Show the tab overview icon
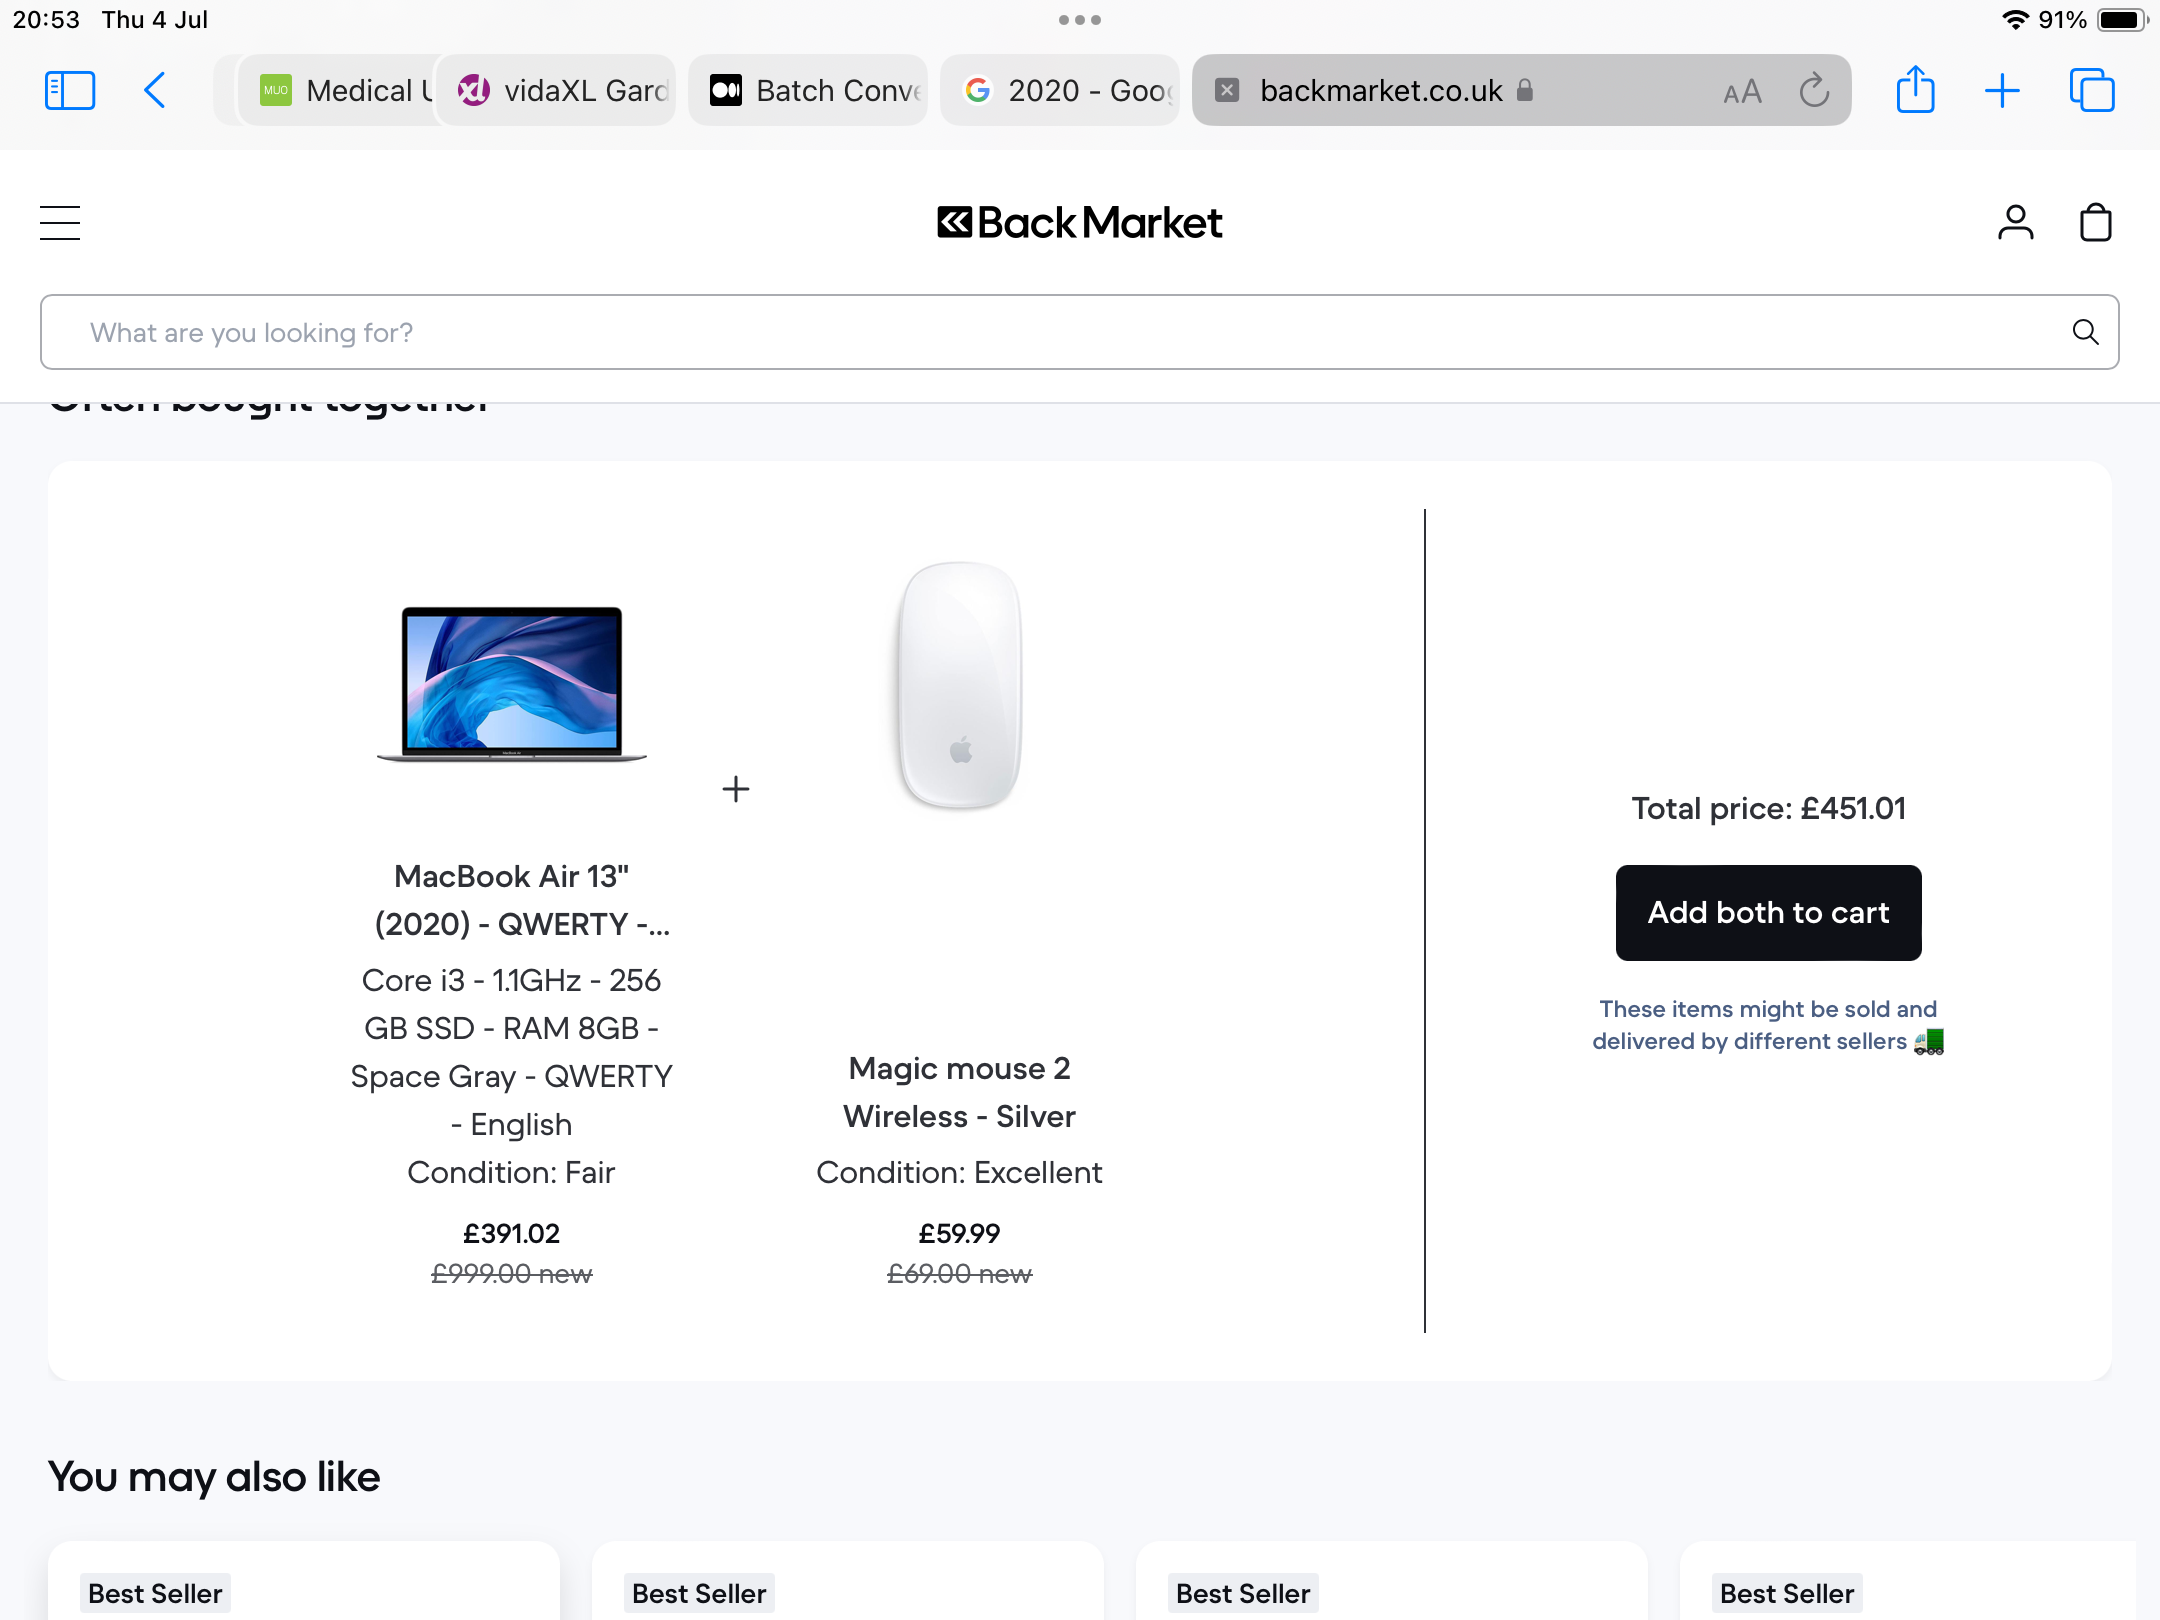The image size is (2160, 1620). click(2091, 90)
